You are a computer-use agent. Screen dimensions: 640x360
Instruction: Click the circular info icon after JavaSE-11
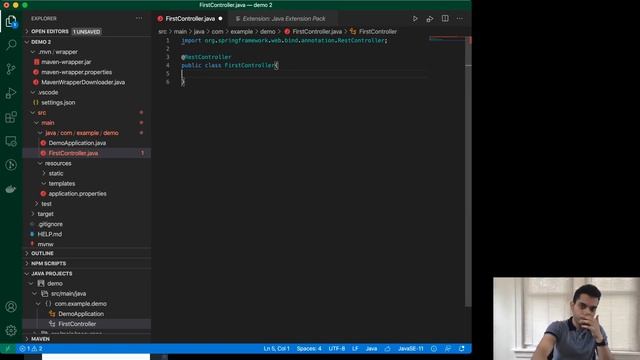[x=434, y=349]
